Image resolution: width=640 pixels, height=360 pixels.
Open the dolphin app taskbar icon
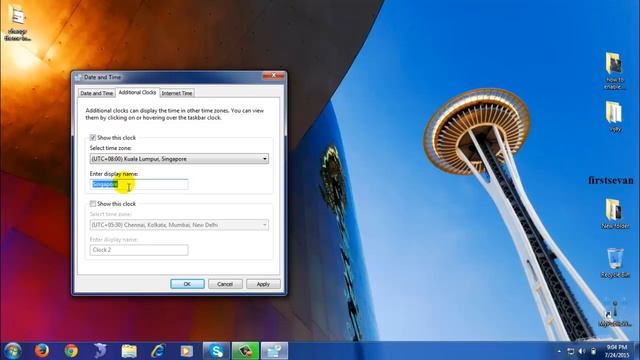click(x=100, y=351)
